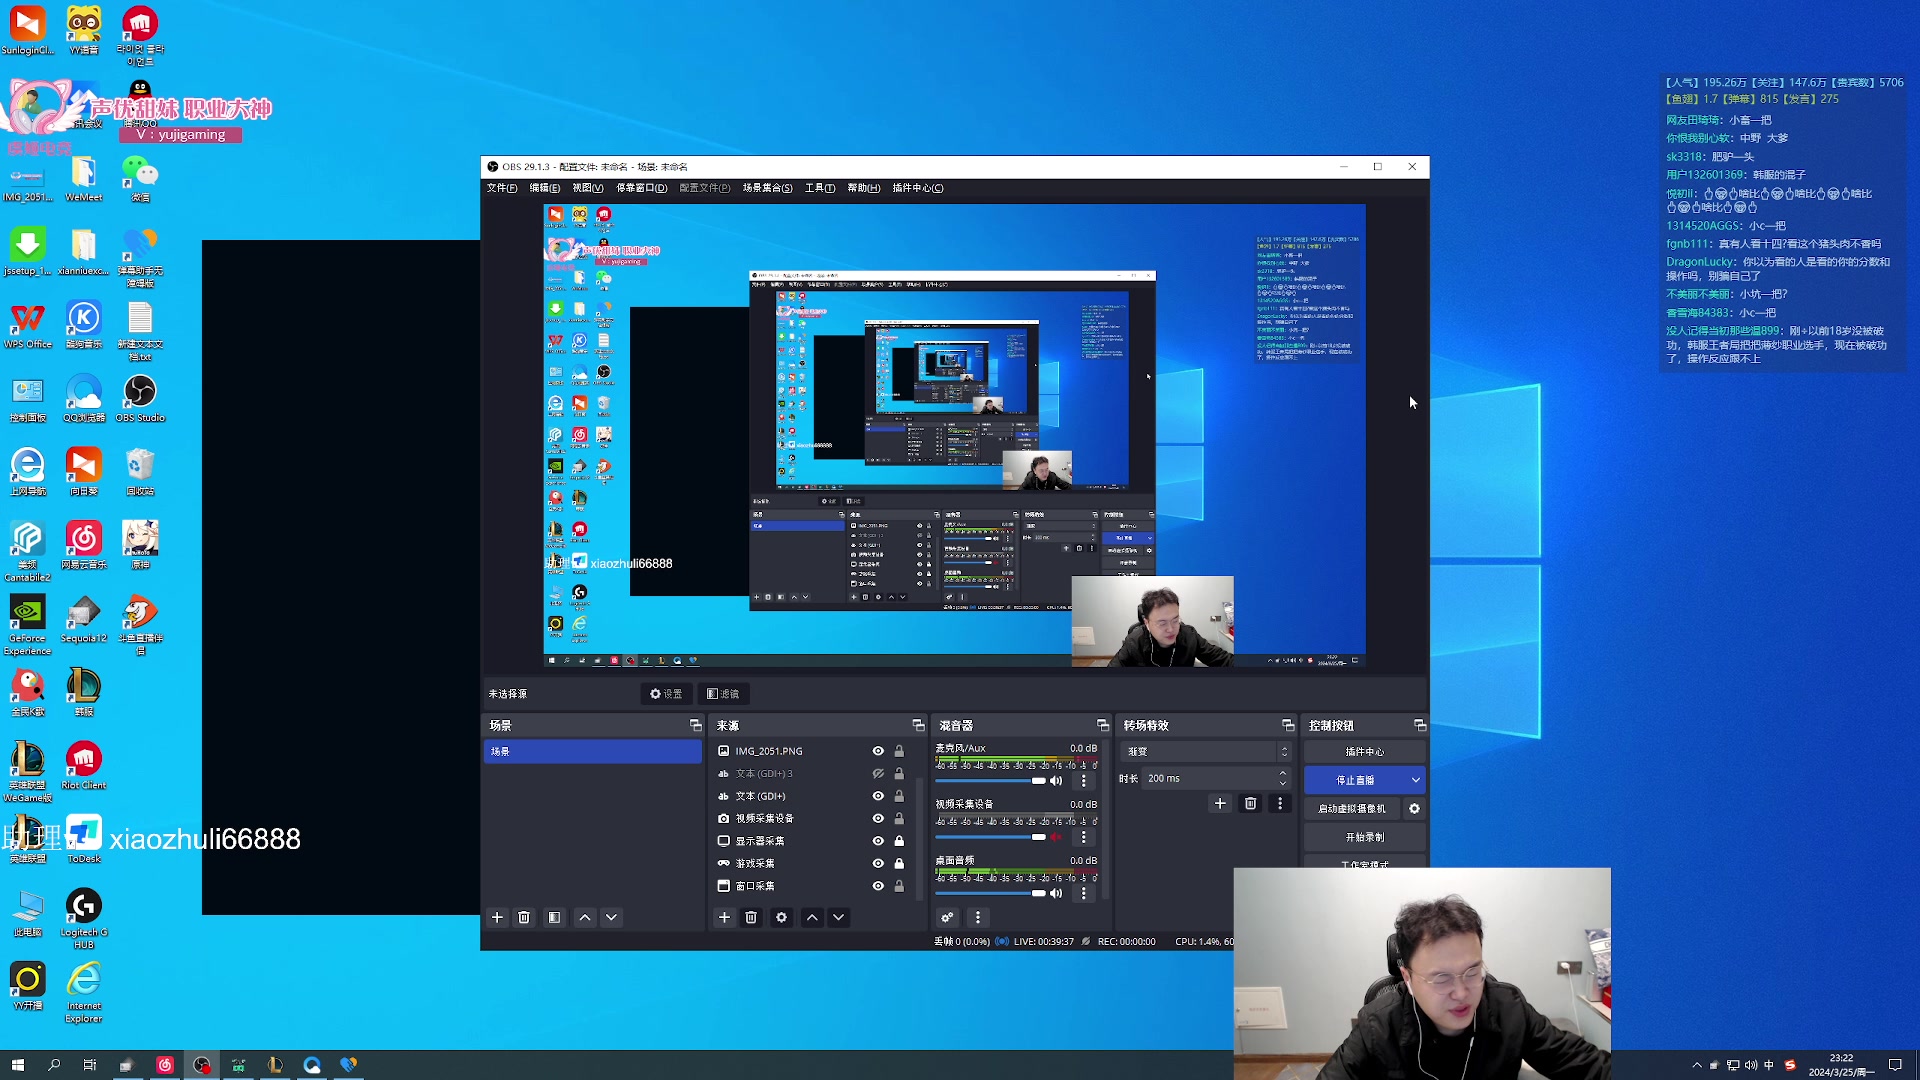Open the 编辑(E) menu
The height and width of the screenshot is (1080, 1920).
click(545, 188)
